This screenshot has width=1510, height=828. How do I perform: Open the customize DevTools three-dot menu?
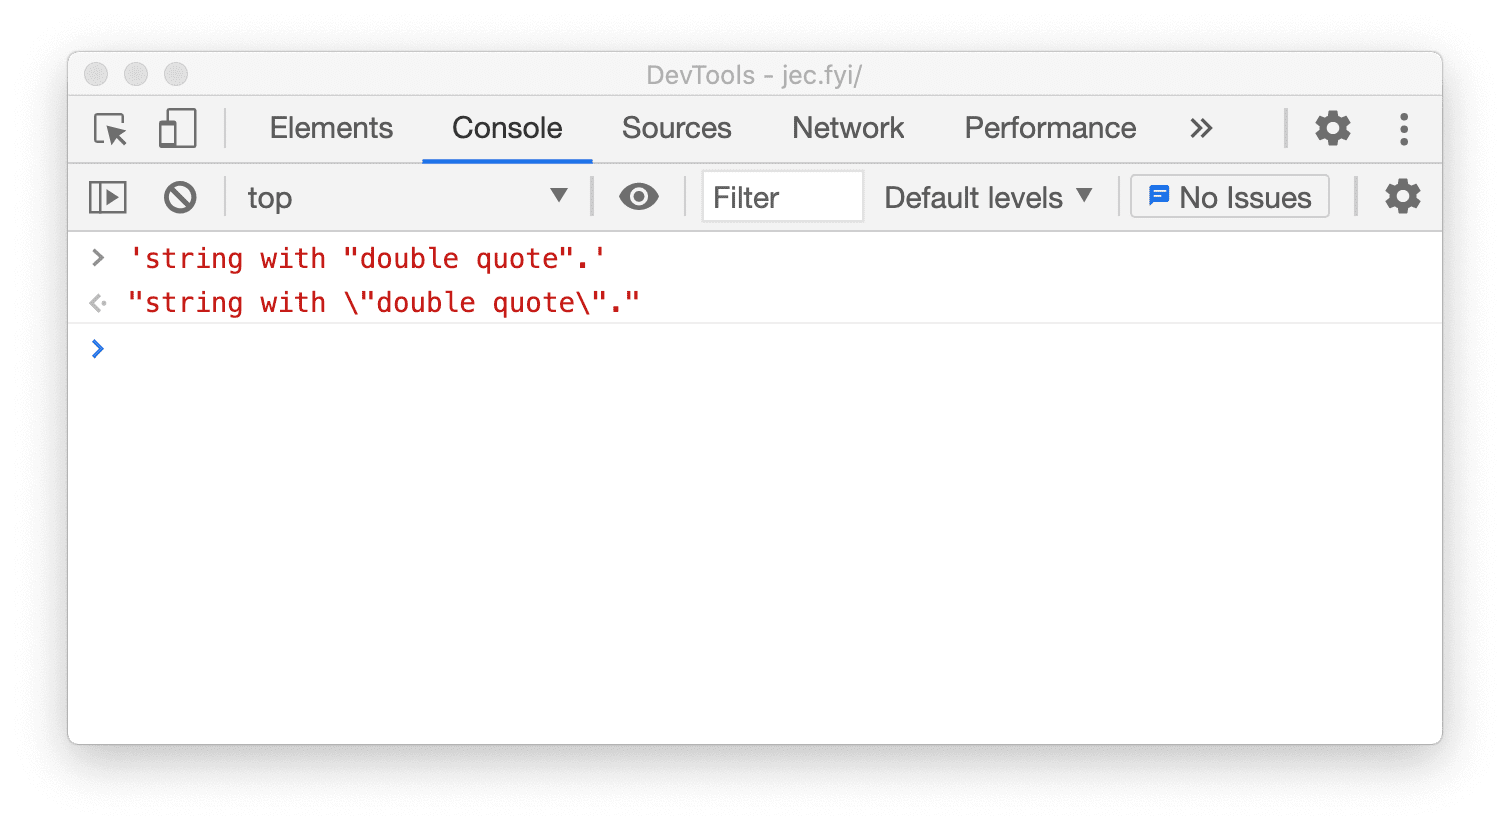coord(1404,128)
